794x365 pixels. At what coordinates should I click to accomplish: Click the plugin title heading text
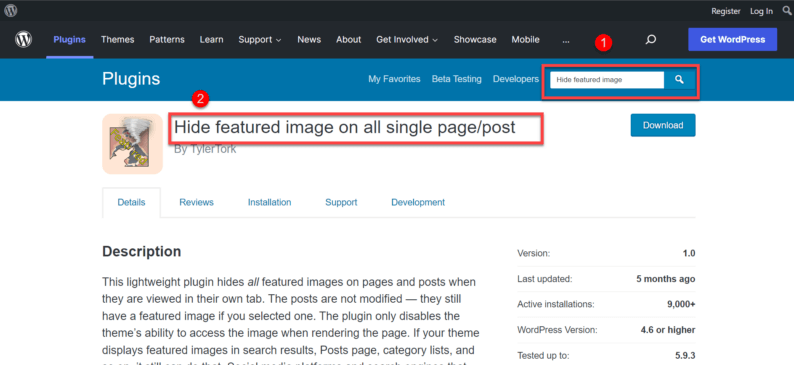click(344, 127)
